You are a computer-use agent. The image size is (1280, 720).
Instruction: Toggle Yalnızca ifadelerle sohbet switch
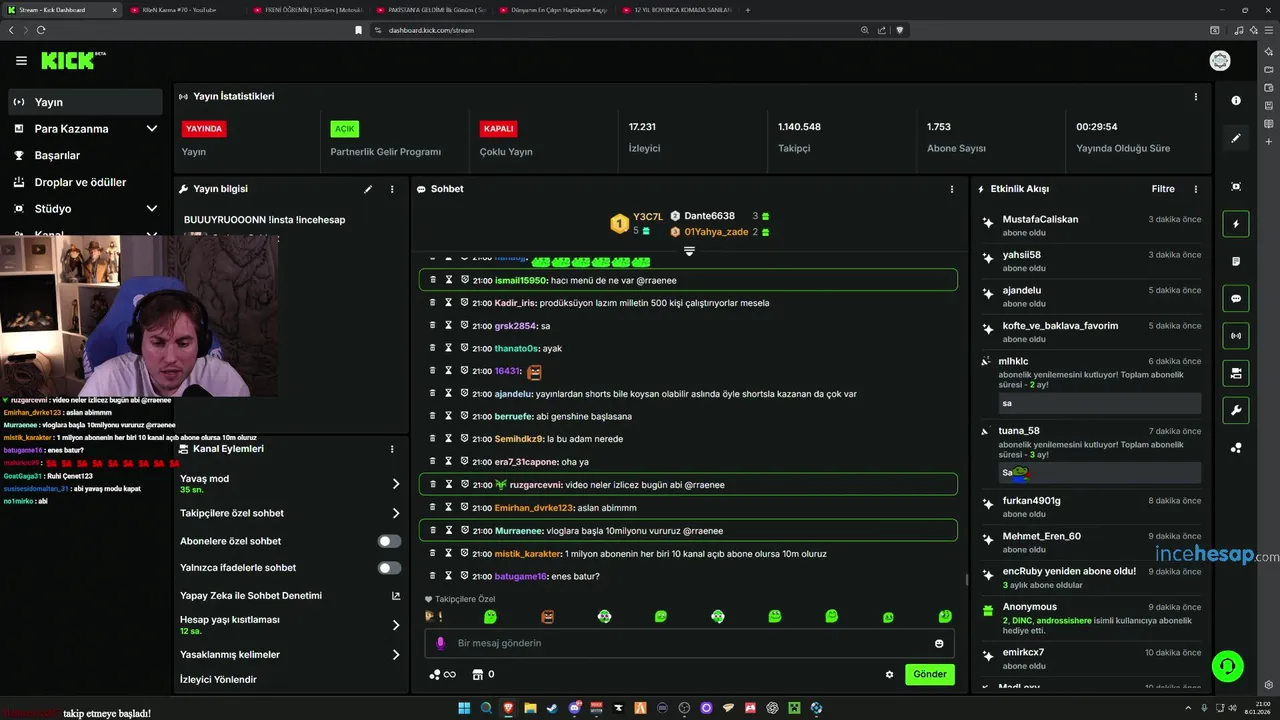389,568
